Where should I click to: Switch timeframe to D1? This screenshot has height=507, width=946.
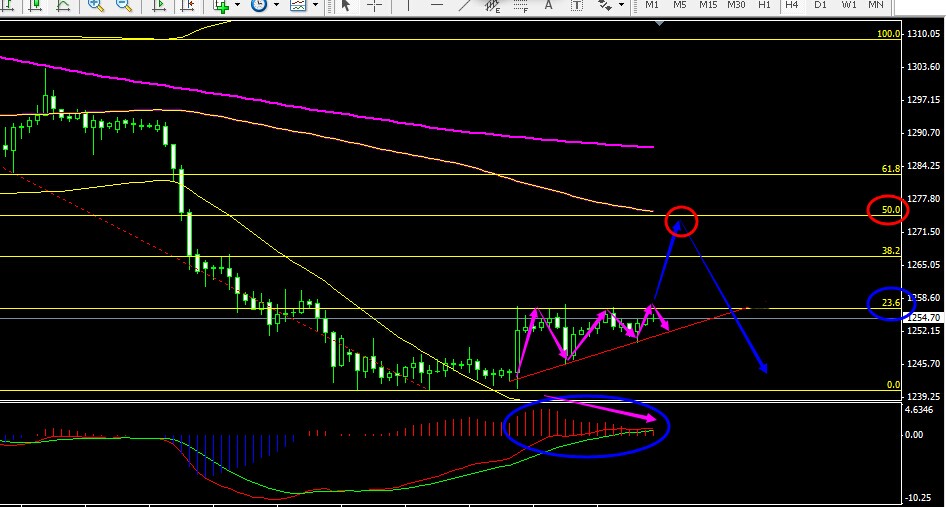821,5
